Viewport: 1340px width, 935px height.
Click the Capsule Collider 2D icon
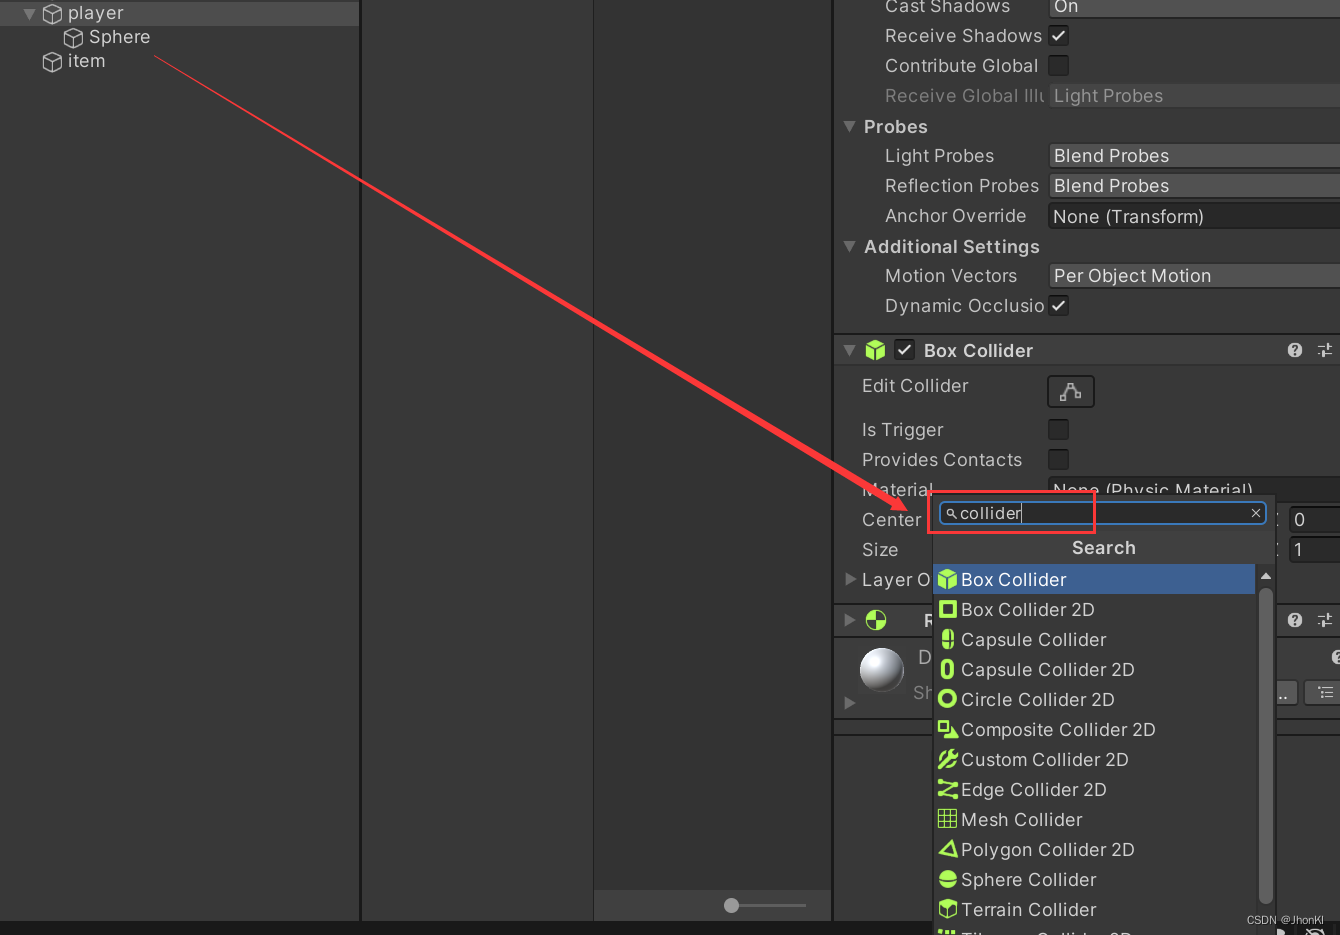[x=948, y=669]
